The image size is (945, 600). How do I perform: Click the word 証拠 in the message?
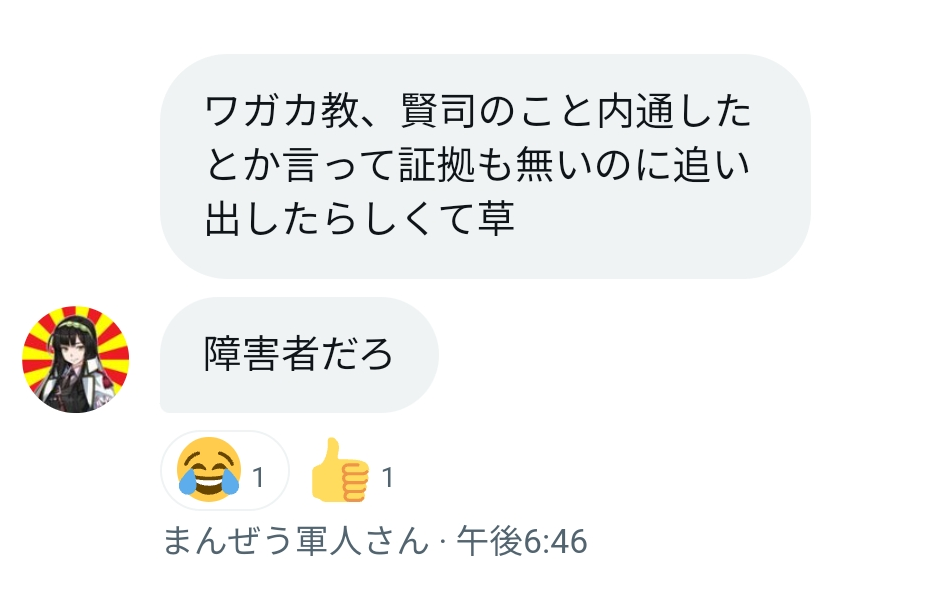[437, 164]
